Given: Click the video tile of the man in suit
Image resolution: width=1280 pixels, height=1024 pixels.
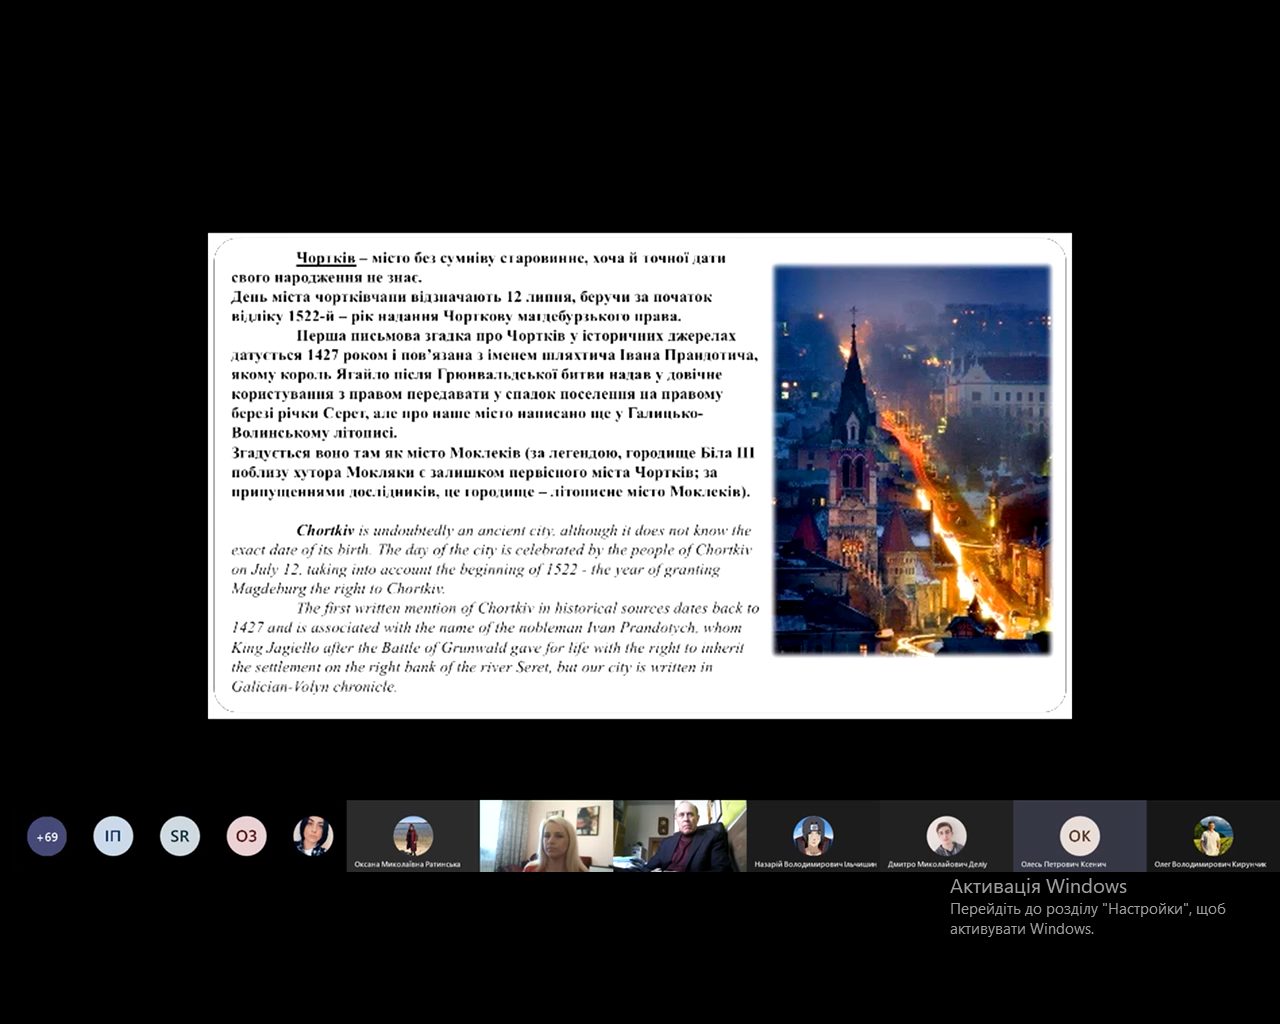Looking at the screenshot, I should pos(680,836).
